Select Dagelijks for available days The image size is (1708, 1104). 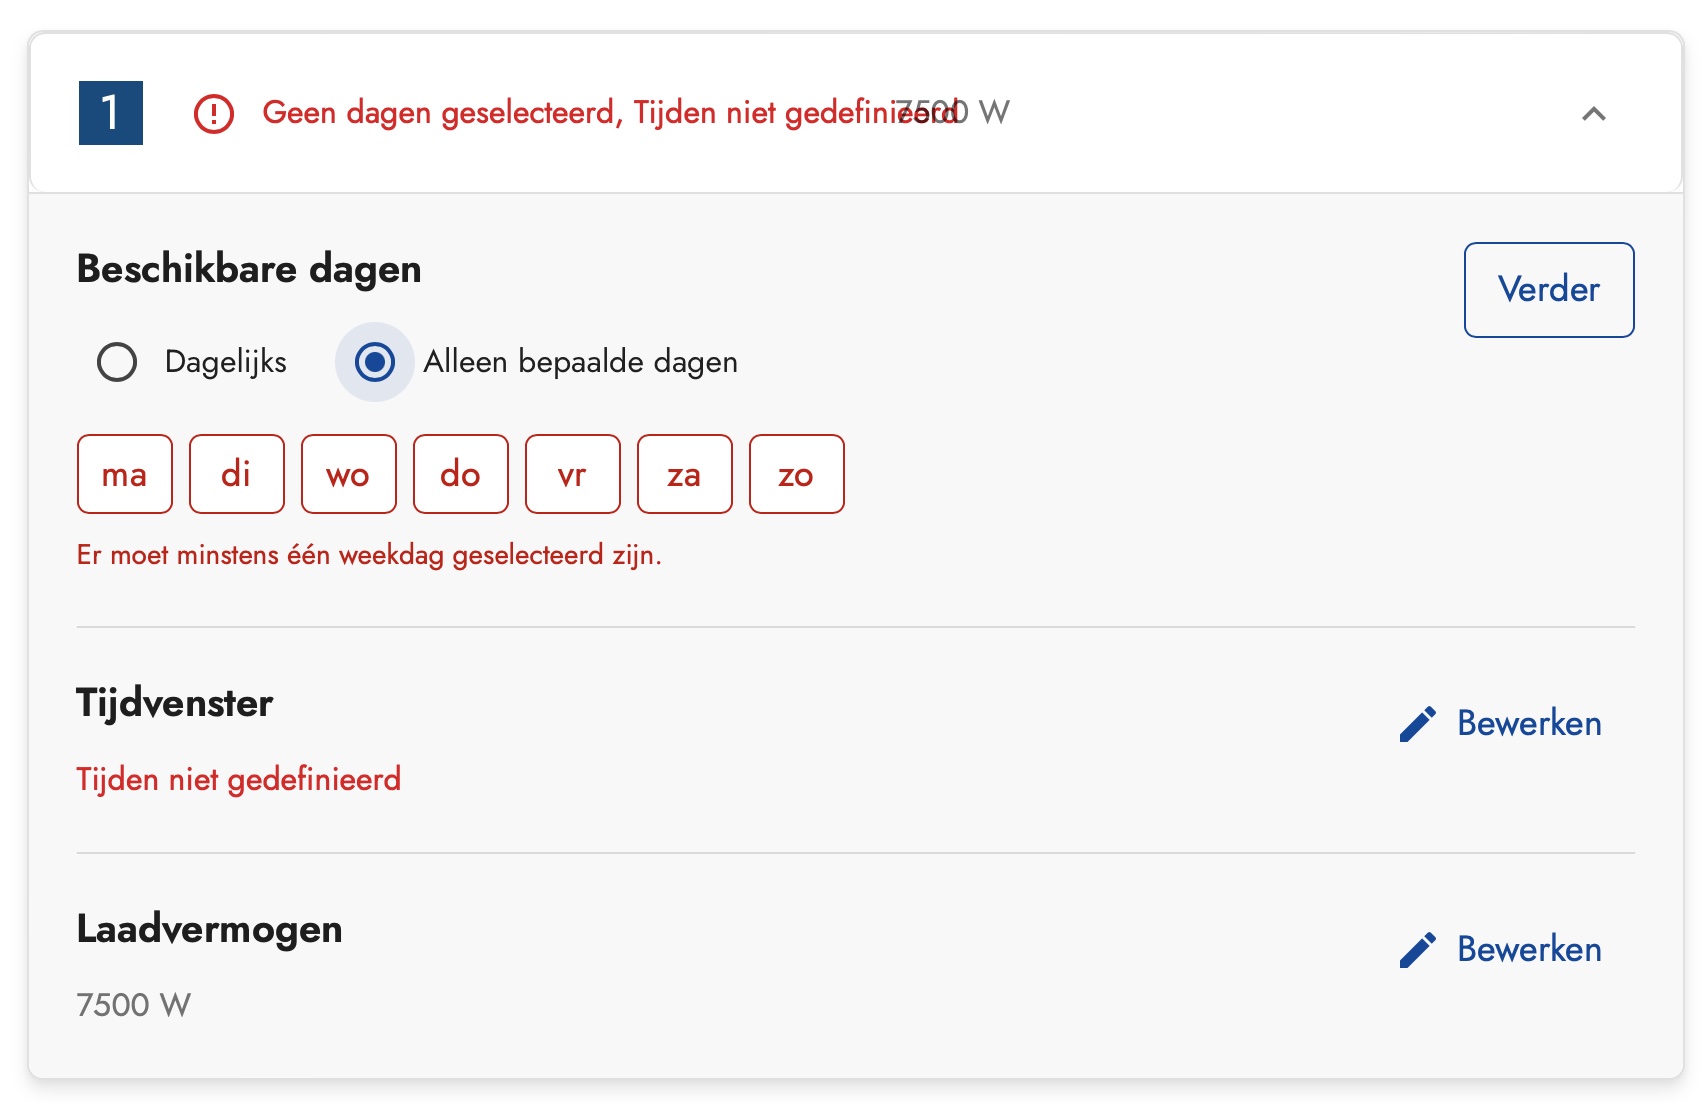[x=116, y=362]
